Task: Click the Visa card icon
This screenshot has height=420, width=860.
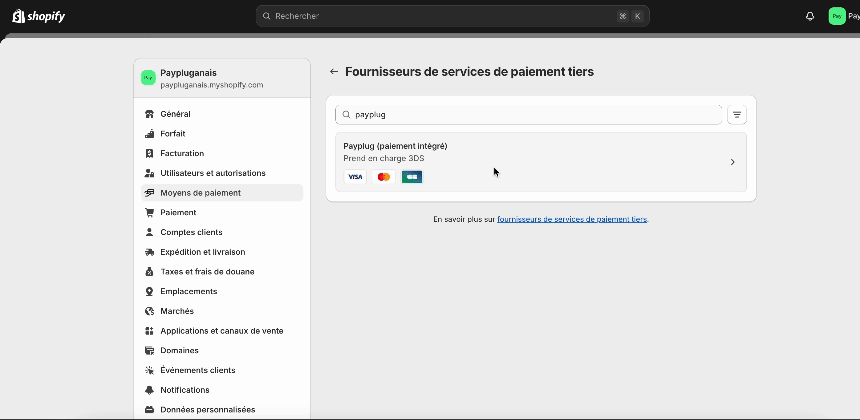Action: click(x=355, y=177)
